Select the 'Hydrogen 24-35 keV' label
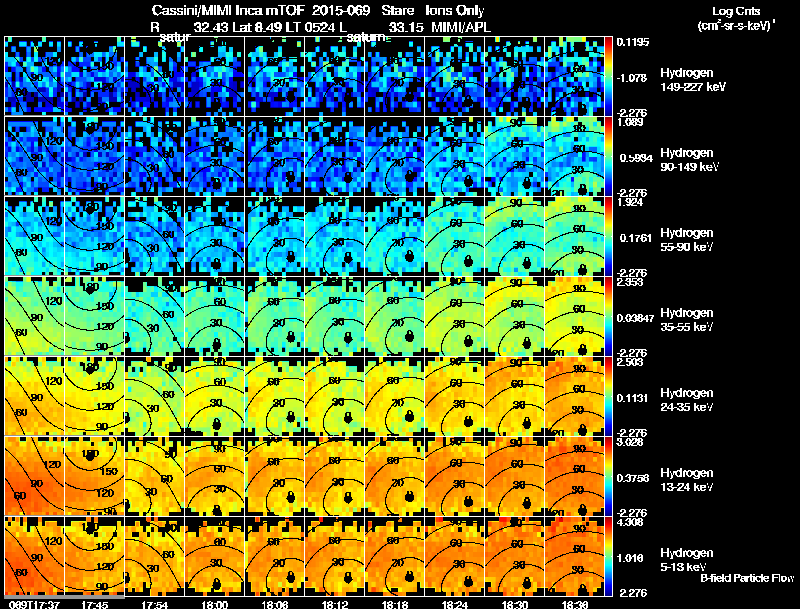 click(687, 400)
